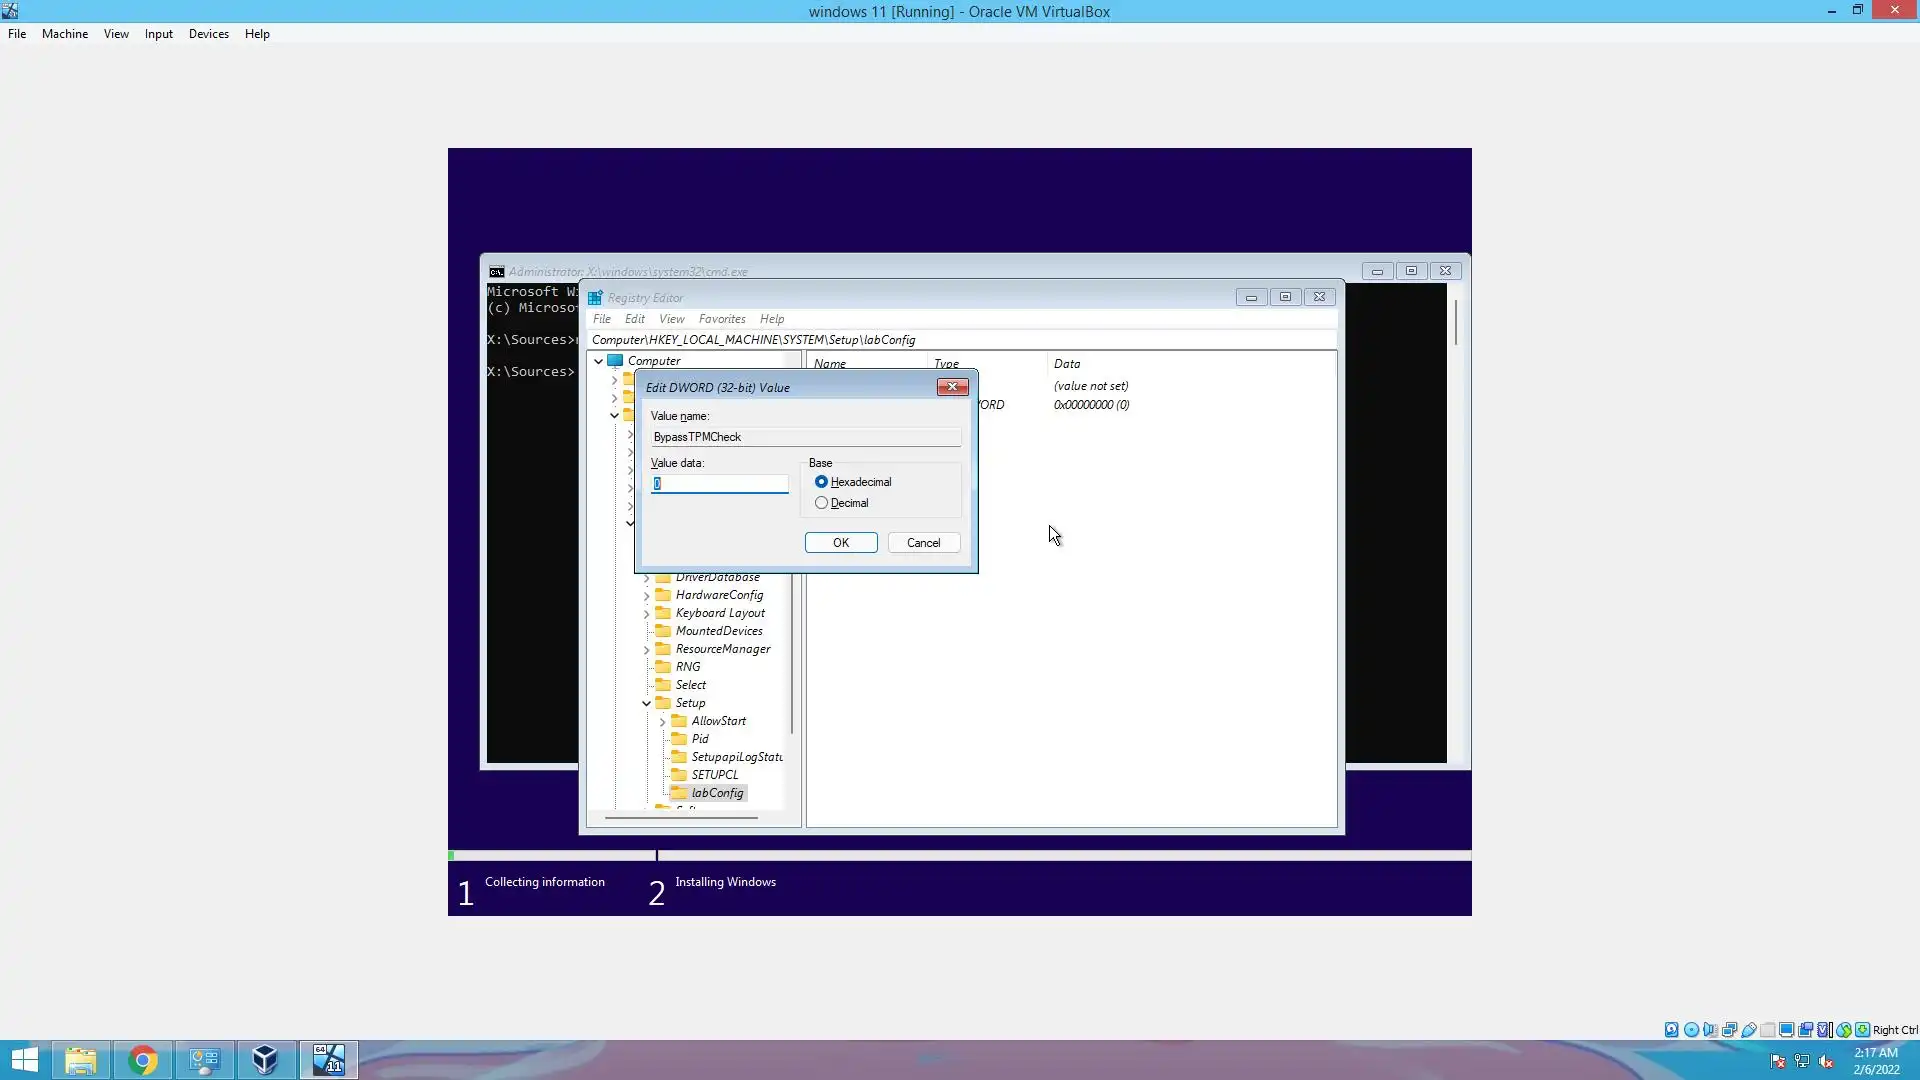This screenshot has width=1920, height=1080.
Task: Expand the Keyboard Layout registry key
Action: (647, 613)
